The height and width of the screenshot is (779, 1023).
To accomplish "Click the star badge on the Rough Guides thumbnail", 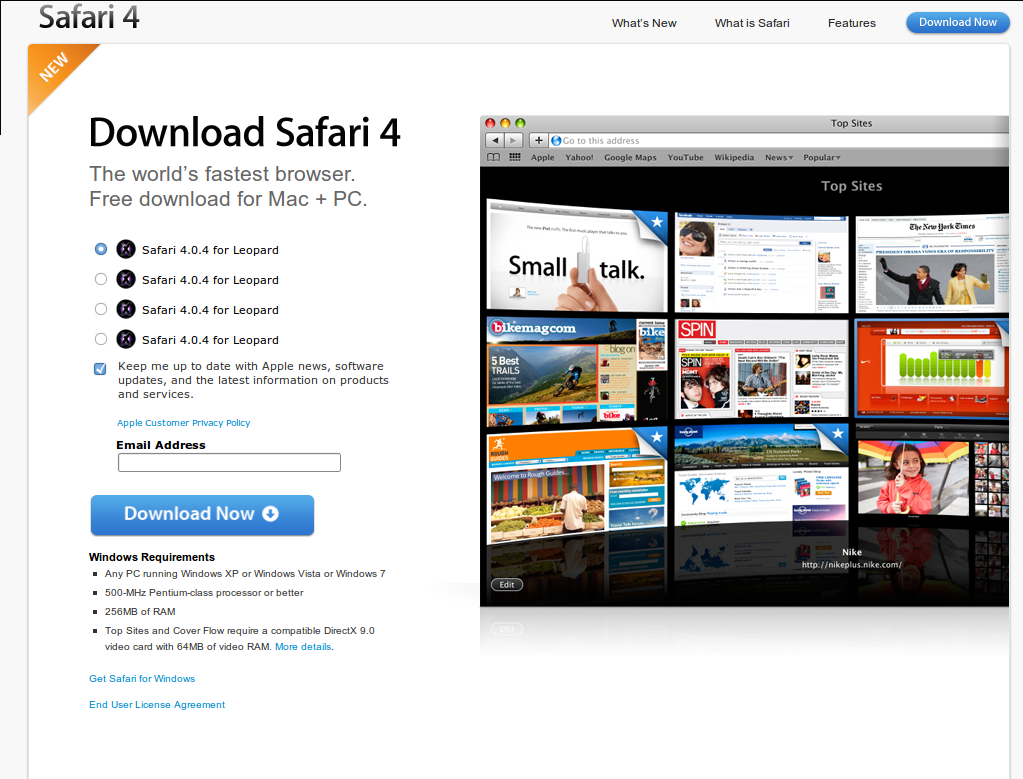I will click(656, 437).
